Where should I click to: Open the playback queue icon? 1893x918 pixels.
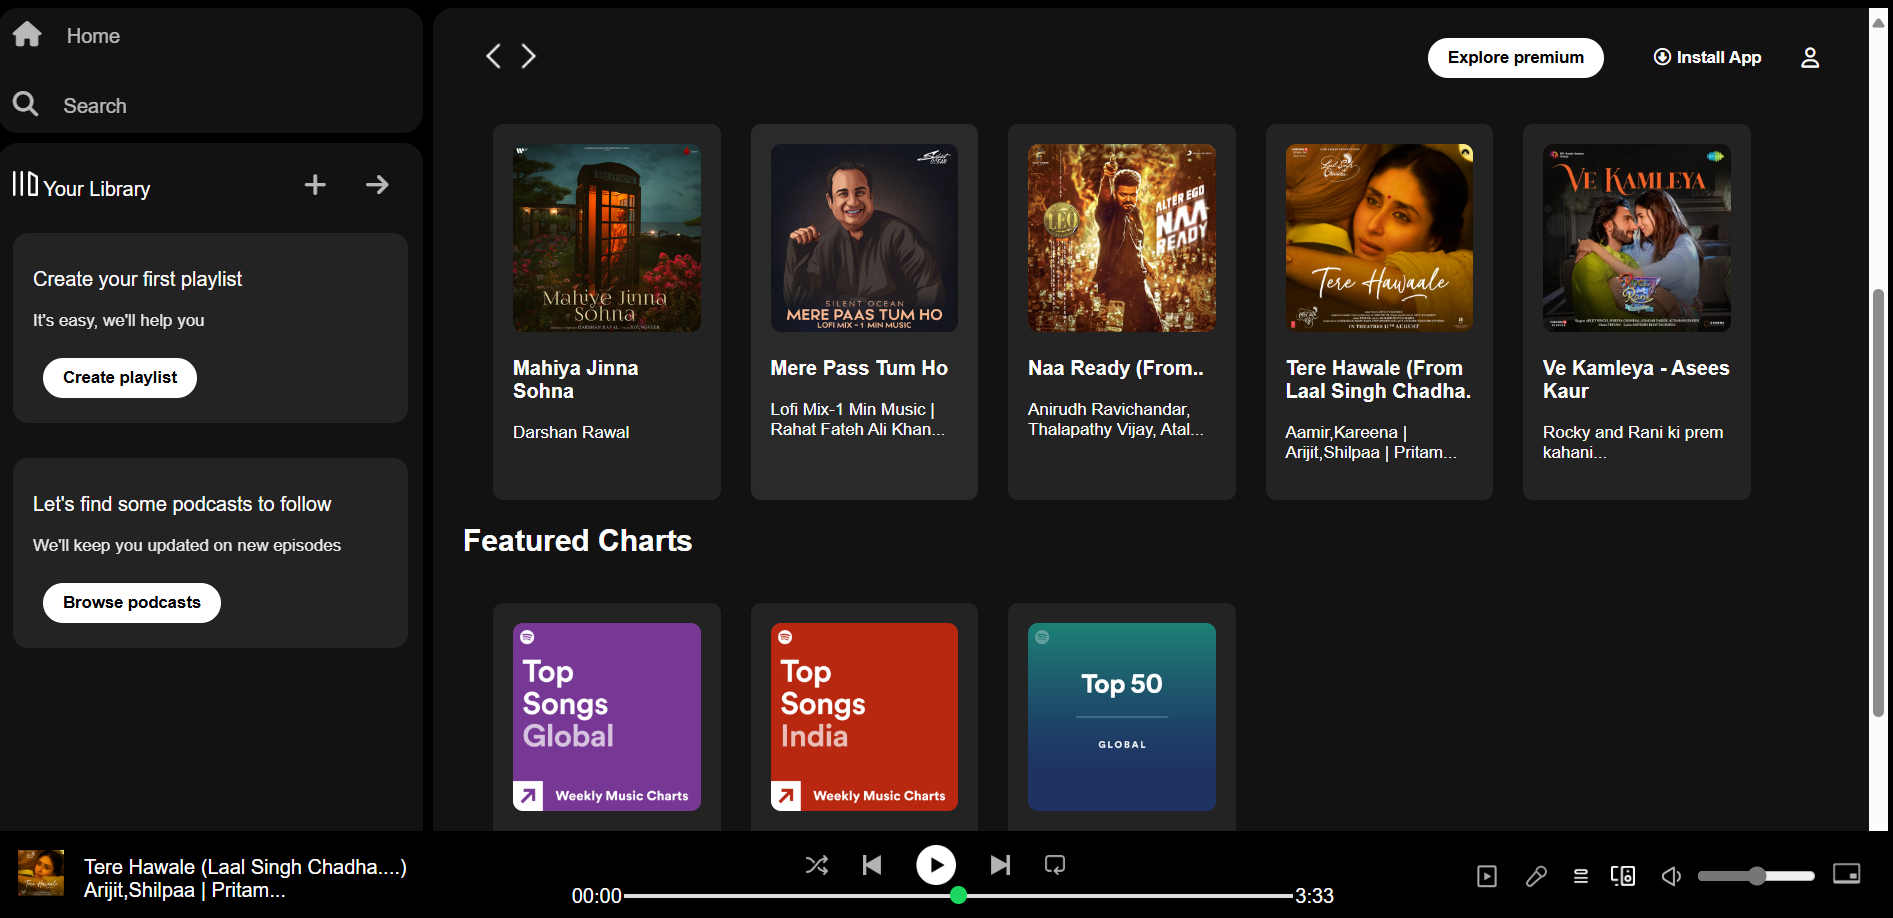(1581, 877)
